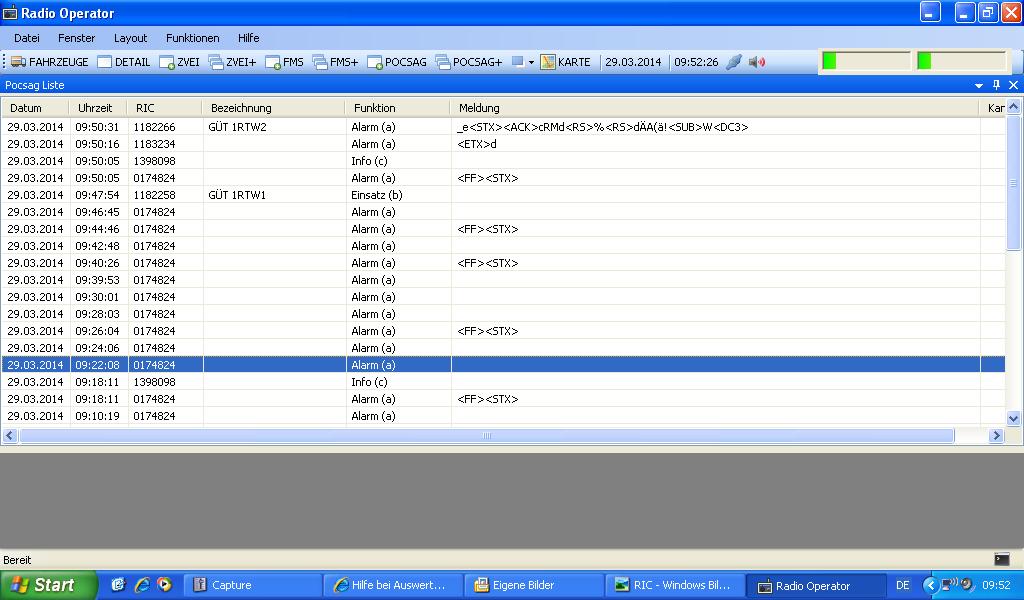Mute sound with the speaker icon
This screenshot has height=600, width=1024.
(x=757, y=62)
